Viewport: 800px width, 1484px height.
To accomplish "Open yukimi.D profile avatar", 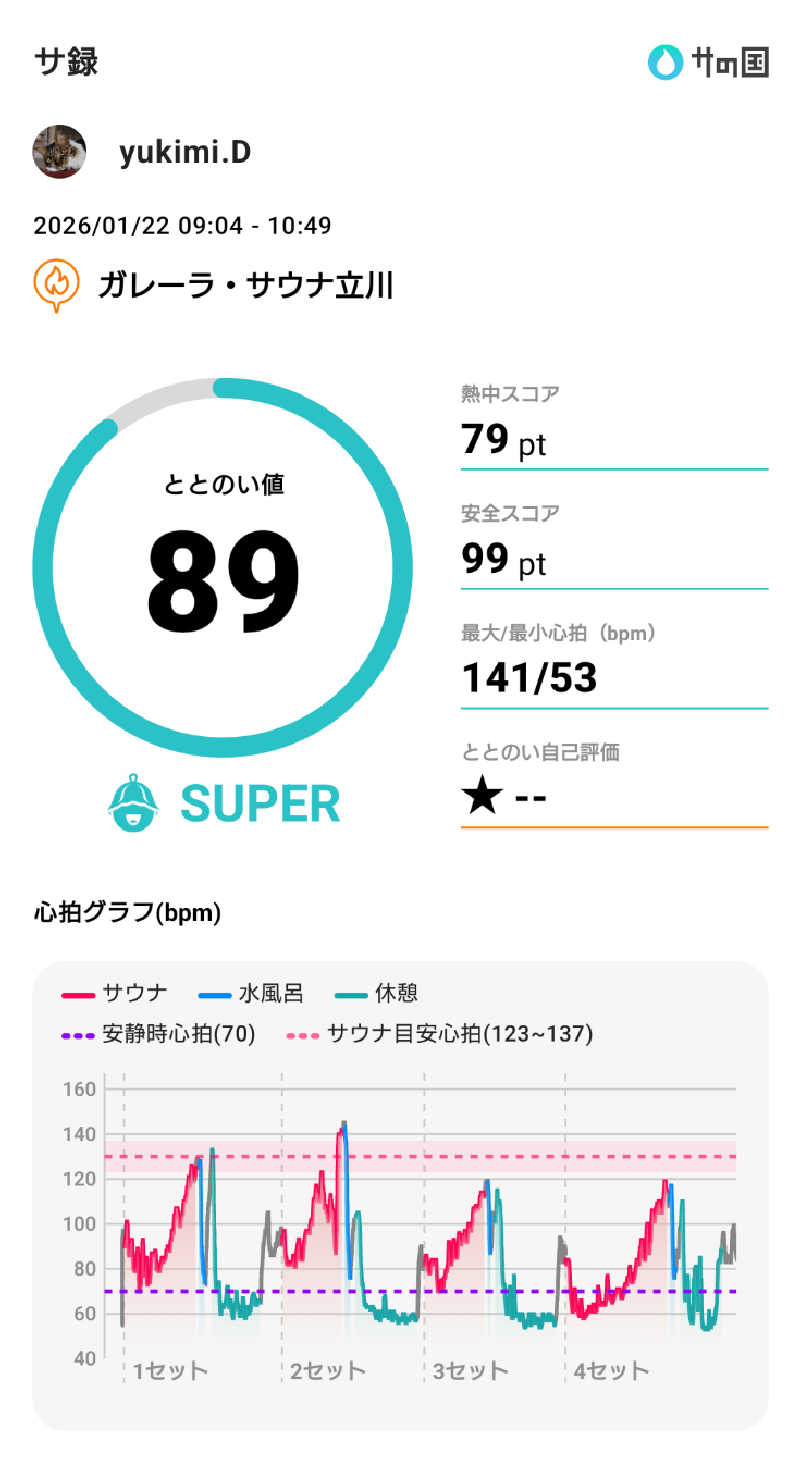I will 59,152.
